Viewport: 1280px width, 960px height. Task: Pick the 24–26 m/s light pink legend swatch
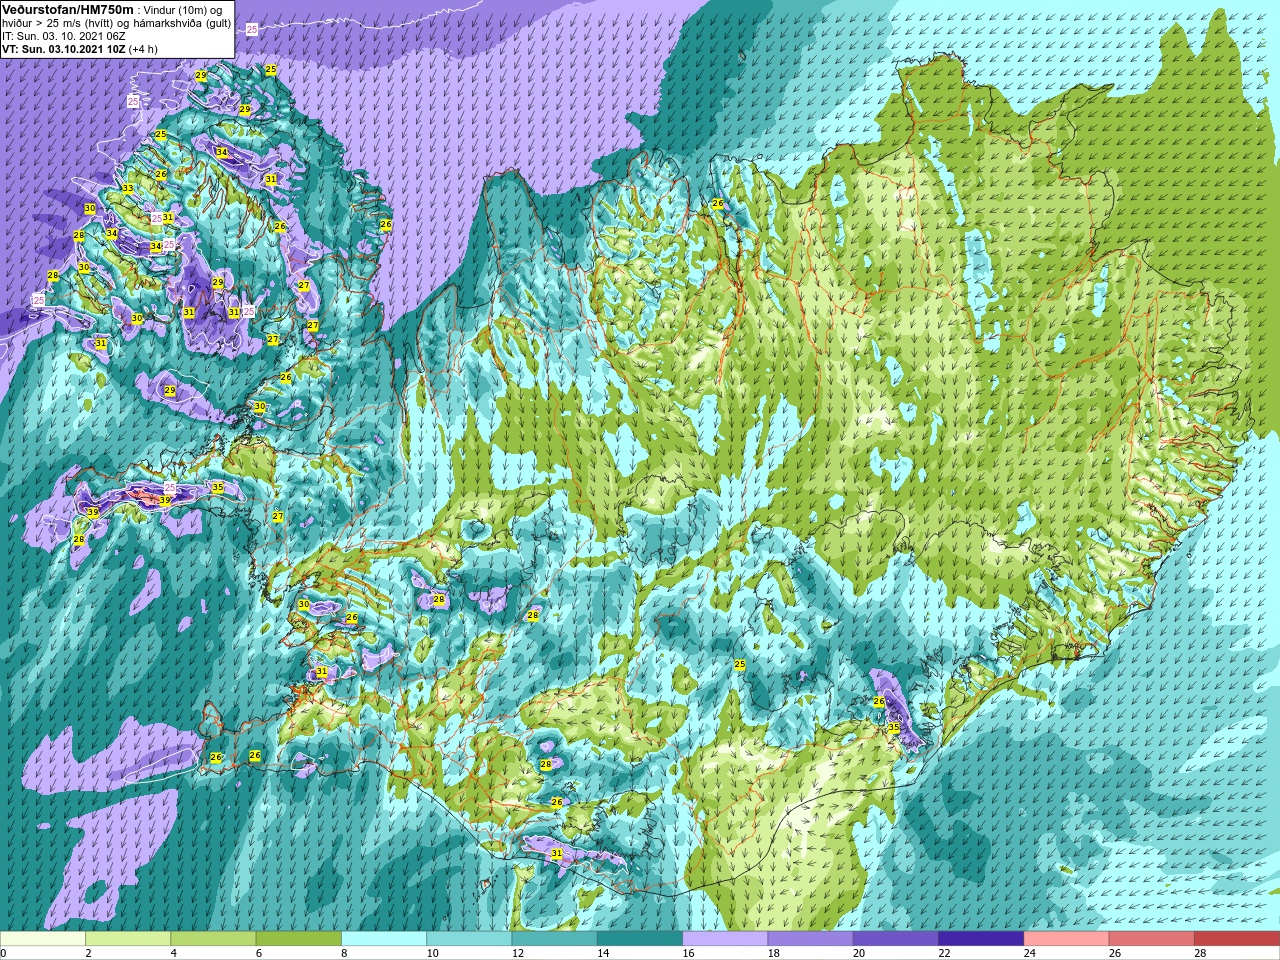1067,939
